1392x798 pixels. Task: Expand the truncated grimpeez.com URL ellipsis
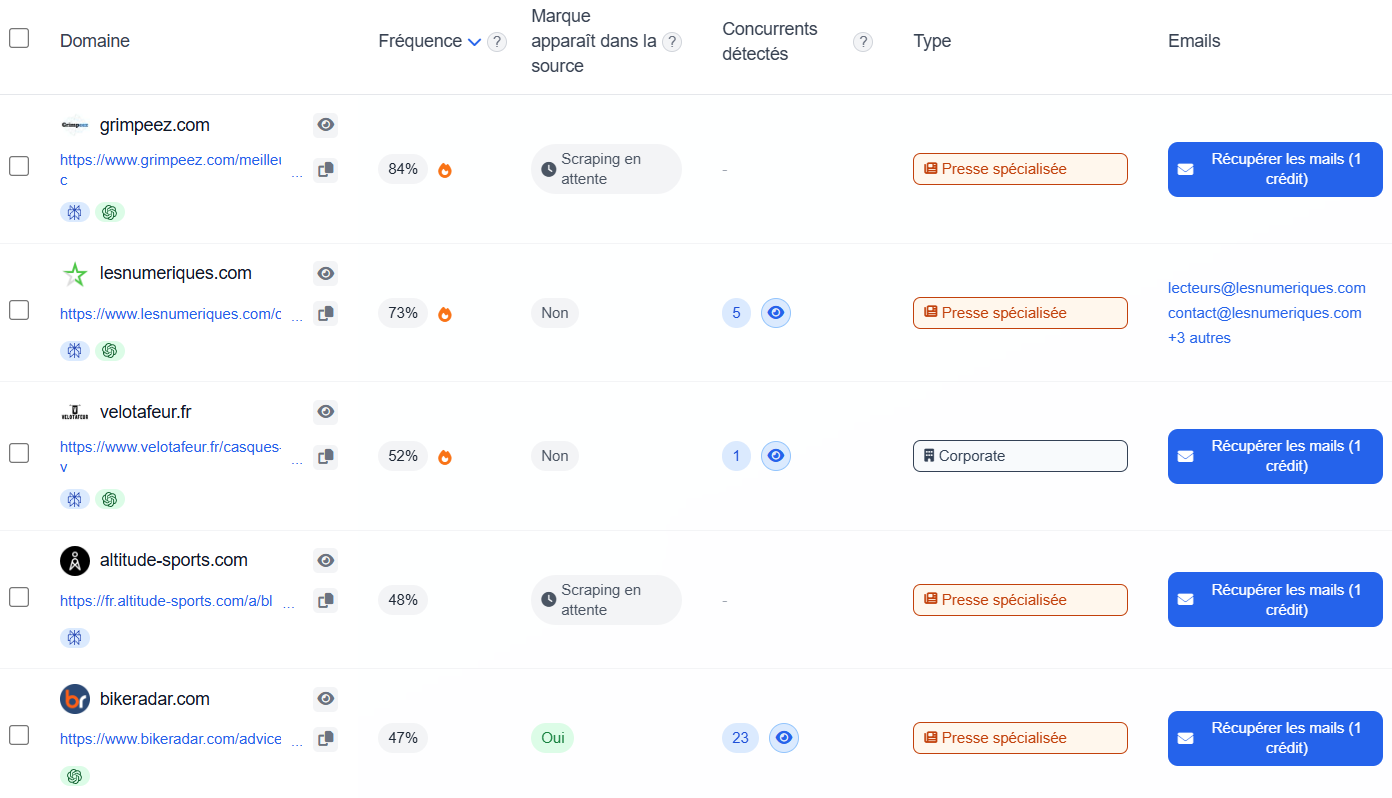coord(296,176)
